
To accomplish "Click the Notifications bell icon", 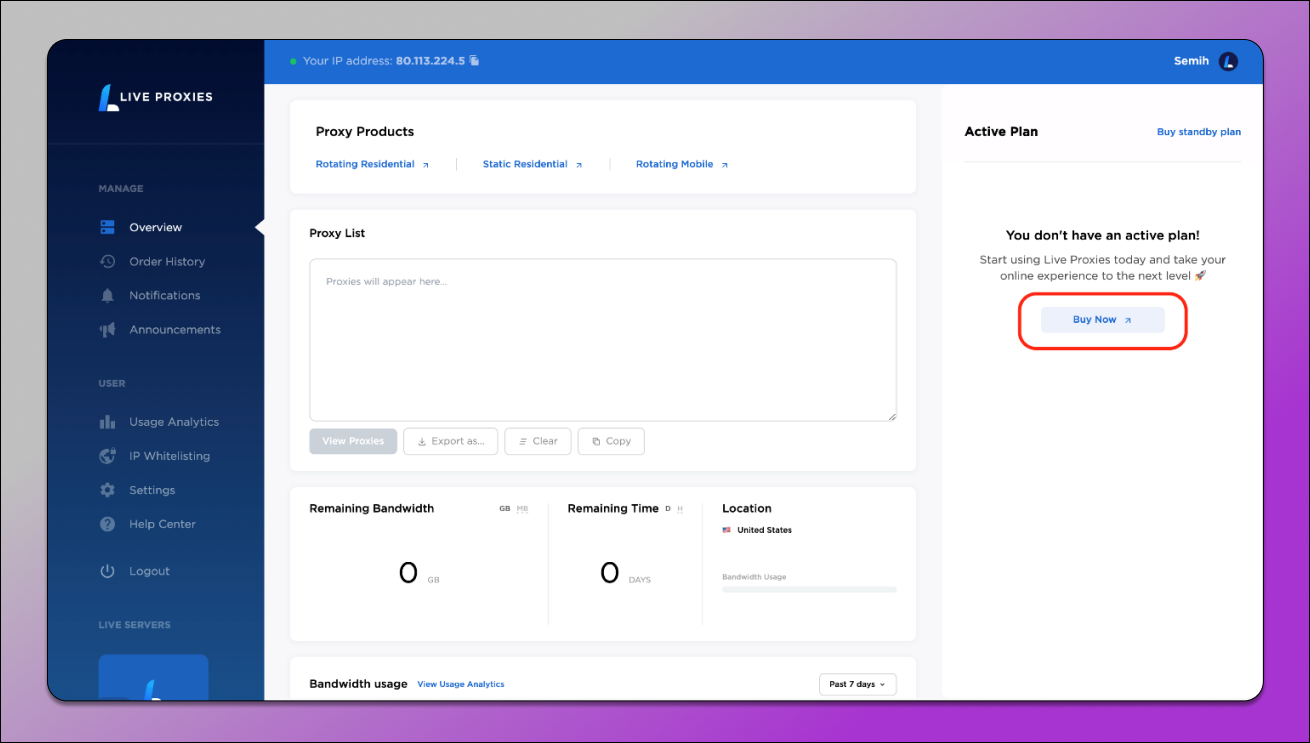I will click(108, 295).
